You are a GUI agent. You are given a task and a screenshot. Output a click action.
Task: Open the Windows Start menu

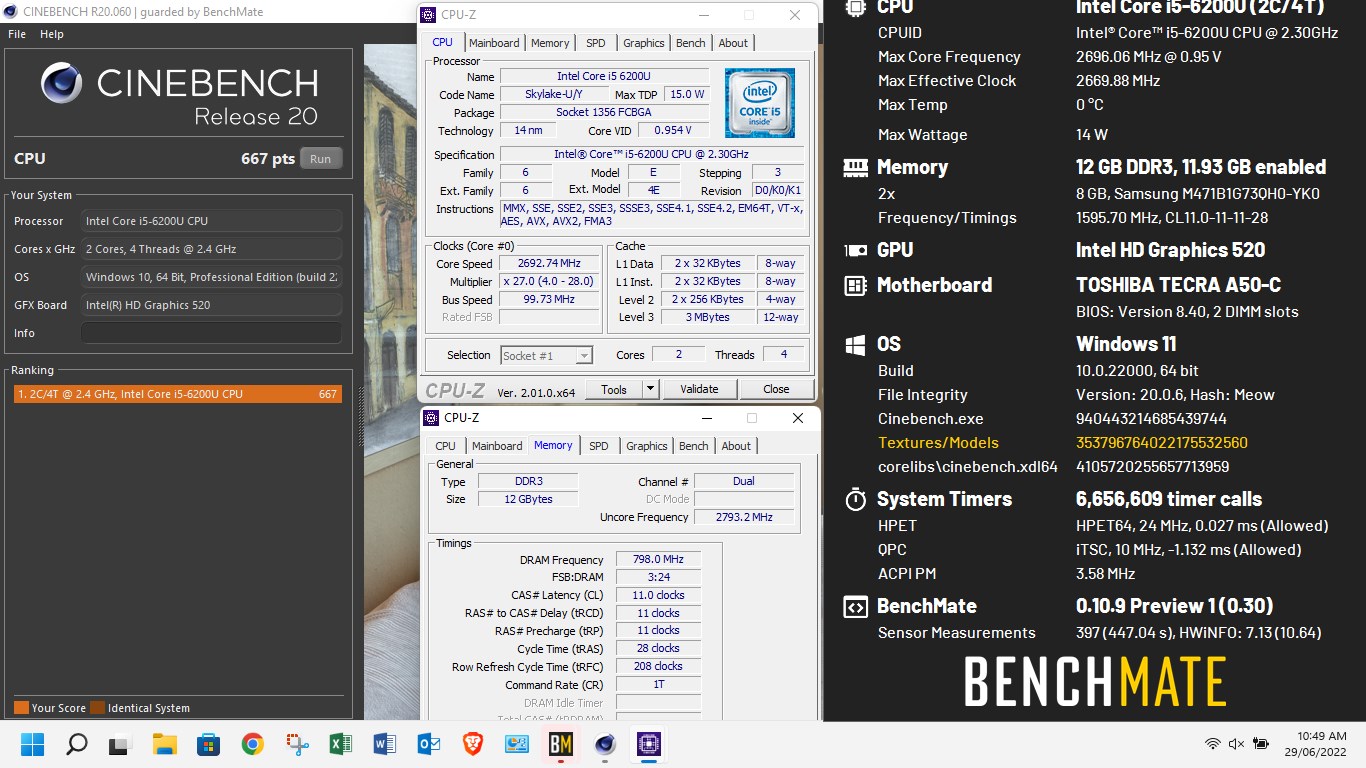(33, 744)
